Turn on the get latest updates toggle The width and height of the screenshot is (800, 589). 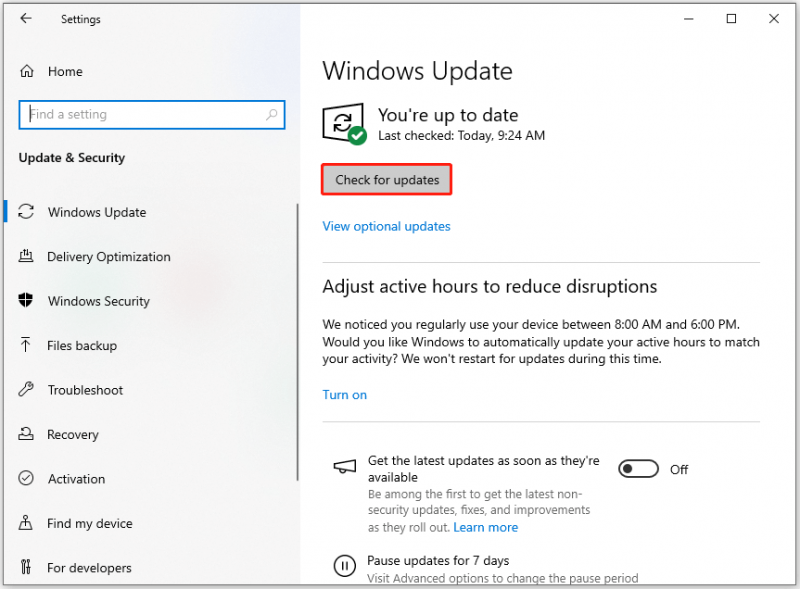click(638, 469)
